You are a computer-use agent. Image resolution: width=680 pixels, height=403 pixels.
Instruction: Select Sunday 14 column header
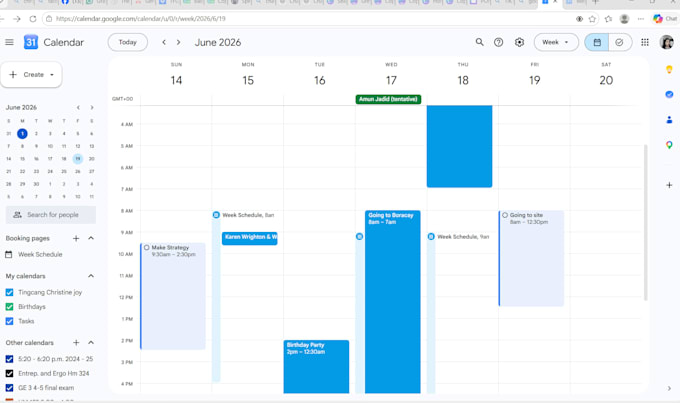176,80
